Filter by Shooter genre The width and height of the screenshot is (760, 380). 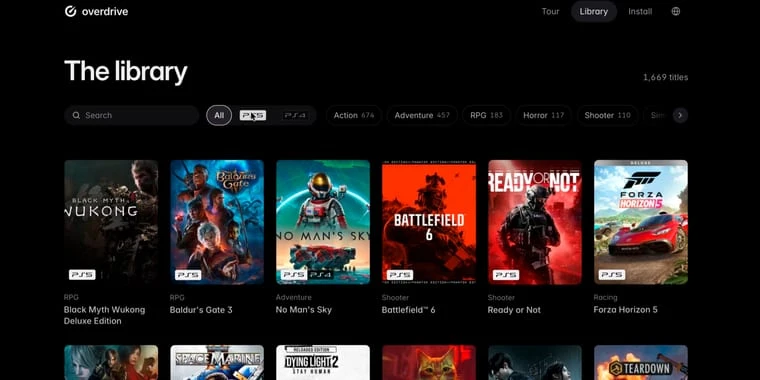coord(607,115)
